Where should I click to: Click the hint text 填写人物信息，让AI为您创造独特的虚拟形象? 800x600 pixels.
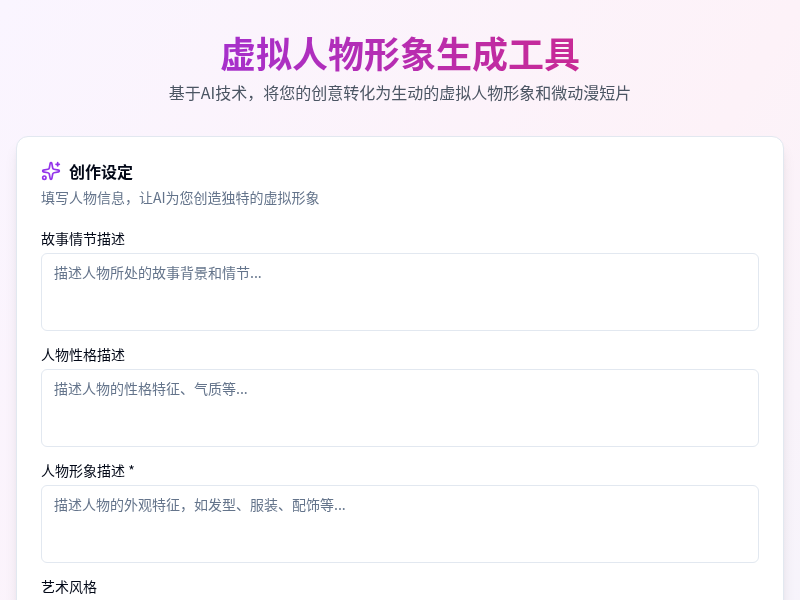pos(180,198)
